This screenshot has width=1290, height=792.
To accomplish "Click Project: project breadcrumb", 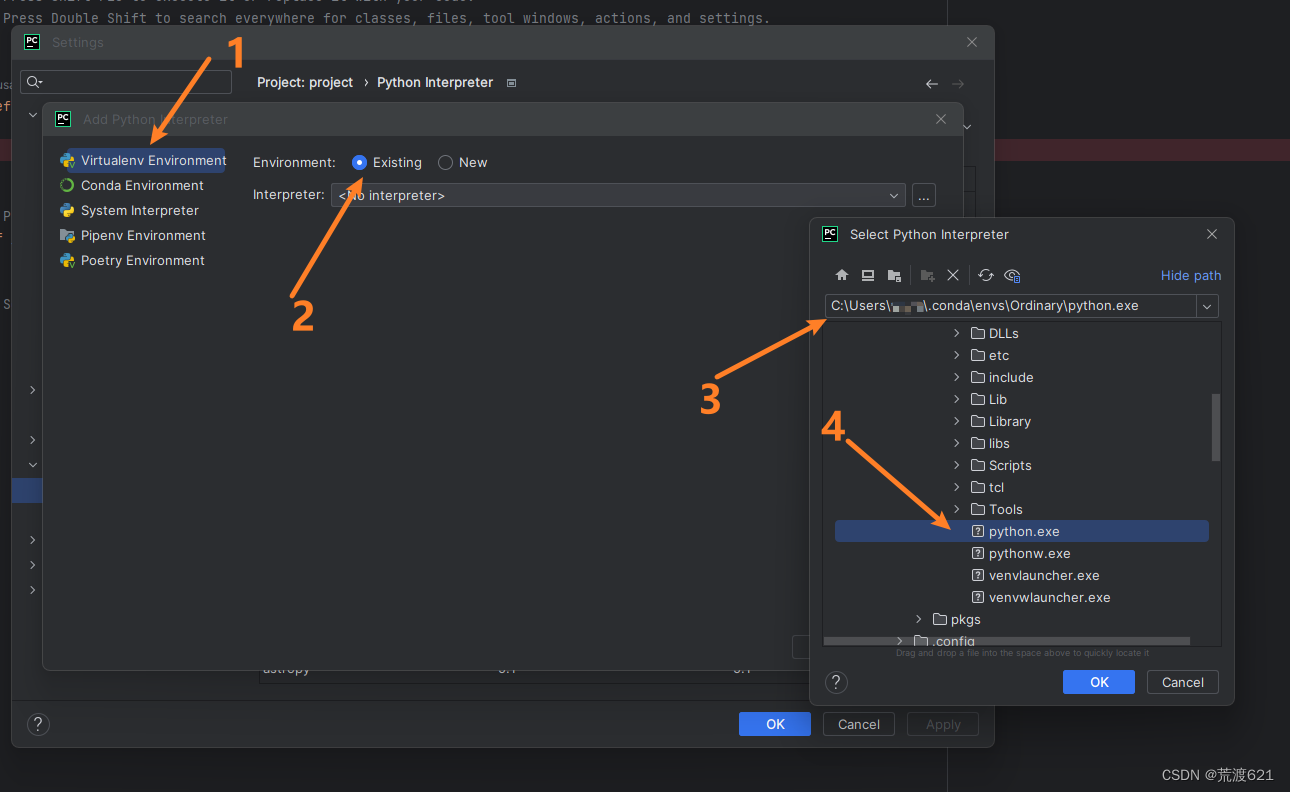I will point(305,82).
